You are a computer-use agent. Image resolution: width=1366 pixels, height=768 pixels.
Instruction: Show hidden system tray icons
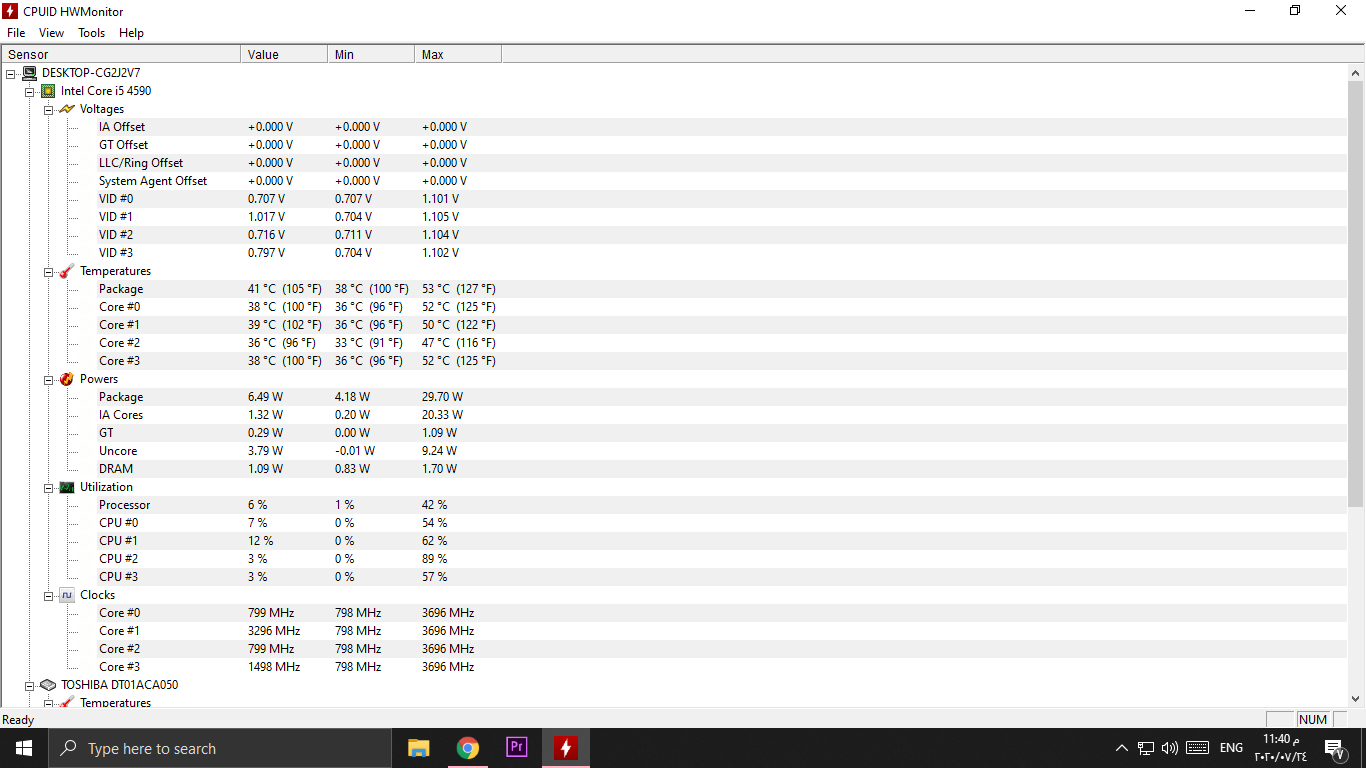coord(1121,748)
